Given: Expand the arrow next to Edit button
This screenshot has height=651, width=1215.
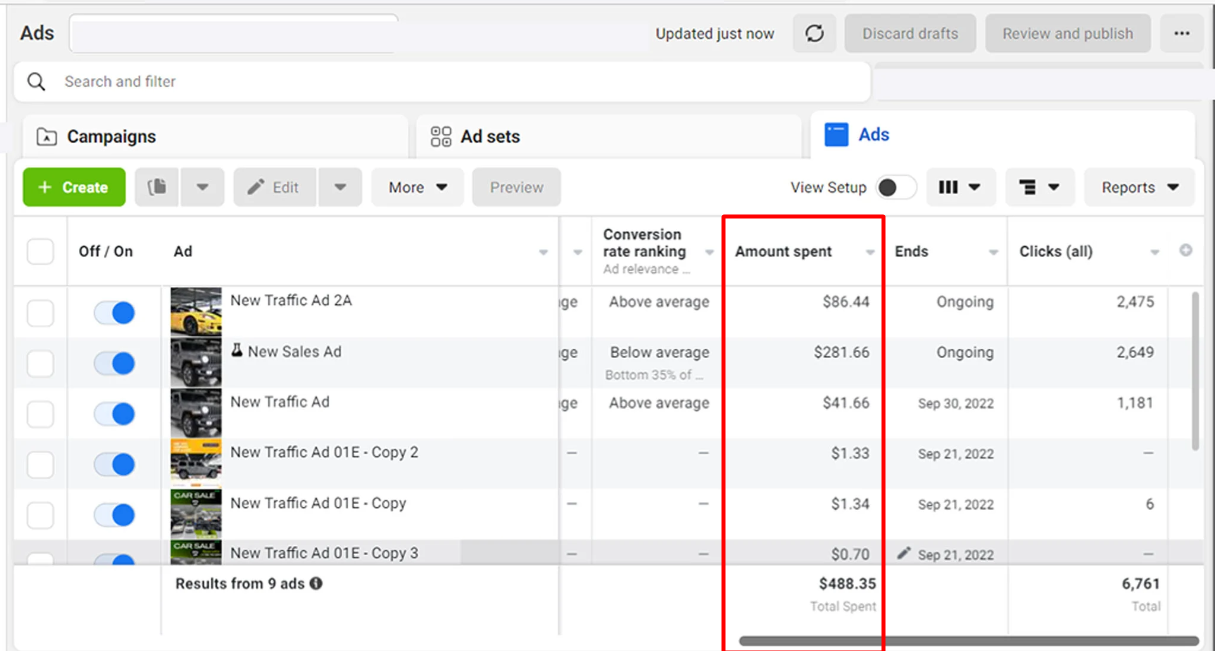Looking at the screenshot, I should tap(340, 187).
